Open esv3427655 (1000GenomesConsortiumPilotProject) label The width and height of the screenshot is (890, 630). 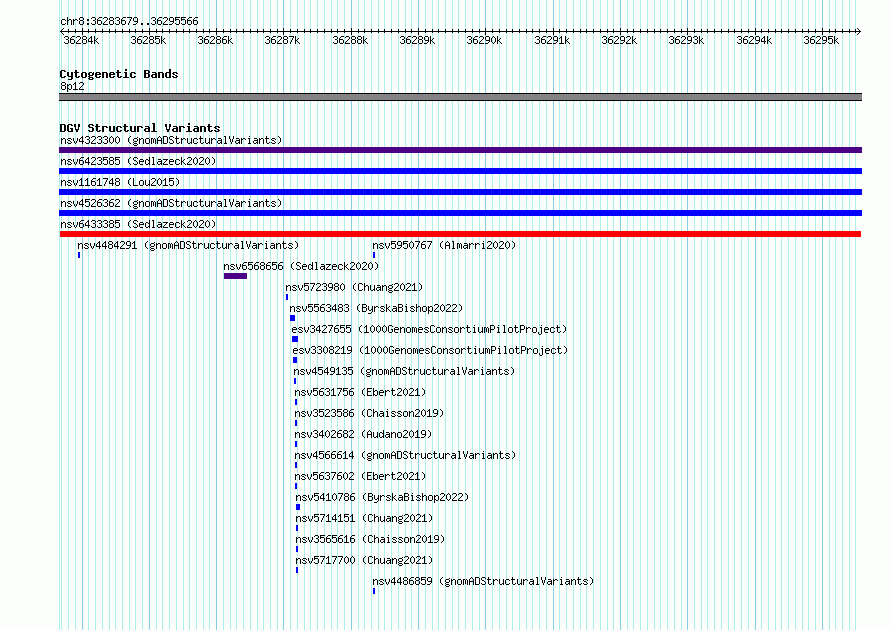click(429, 329)
